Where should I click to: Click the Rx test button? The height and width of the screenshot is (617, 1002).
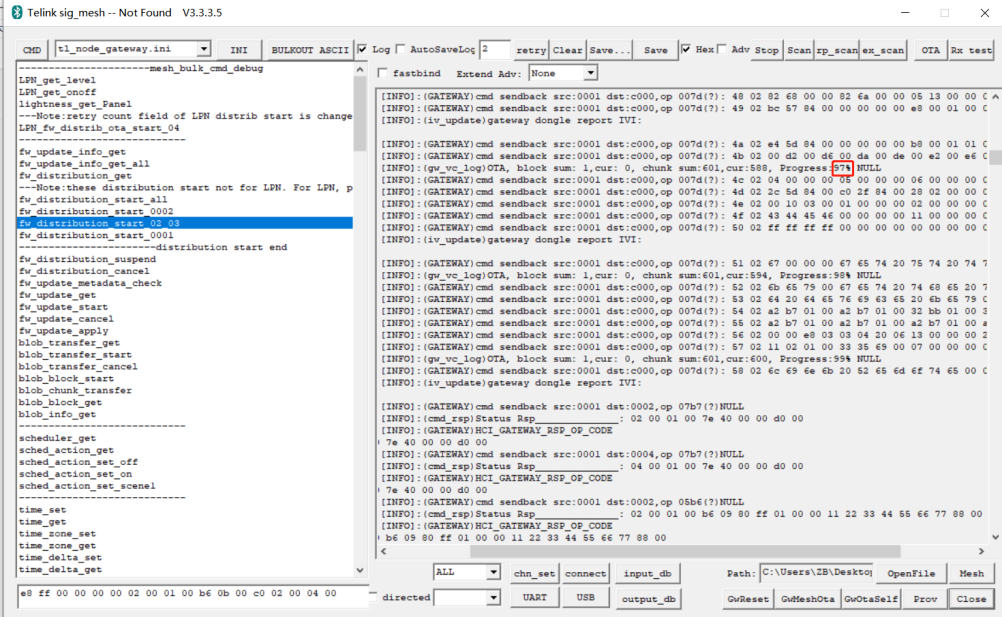click(971, 50)
